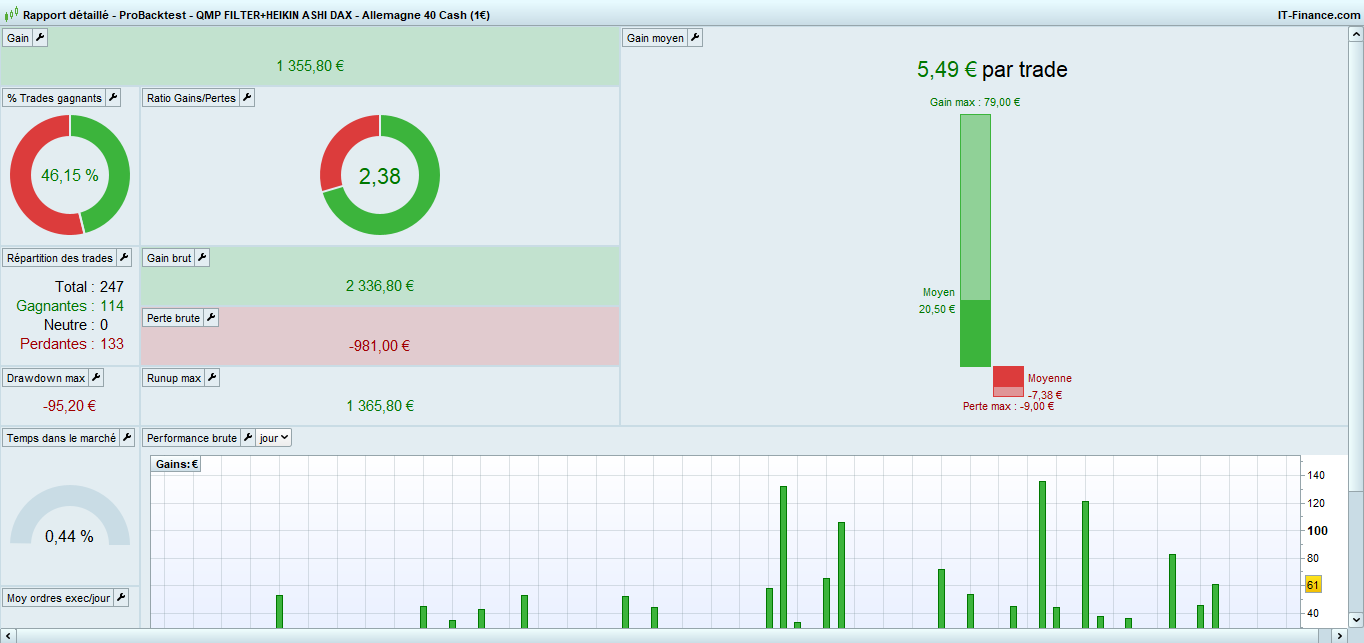1364x643 pixels.
Task: Click the Ratio Gains/Pertes label
Action: [x=191, y=98]
